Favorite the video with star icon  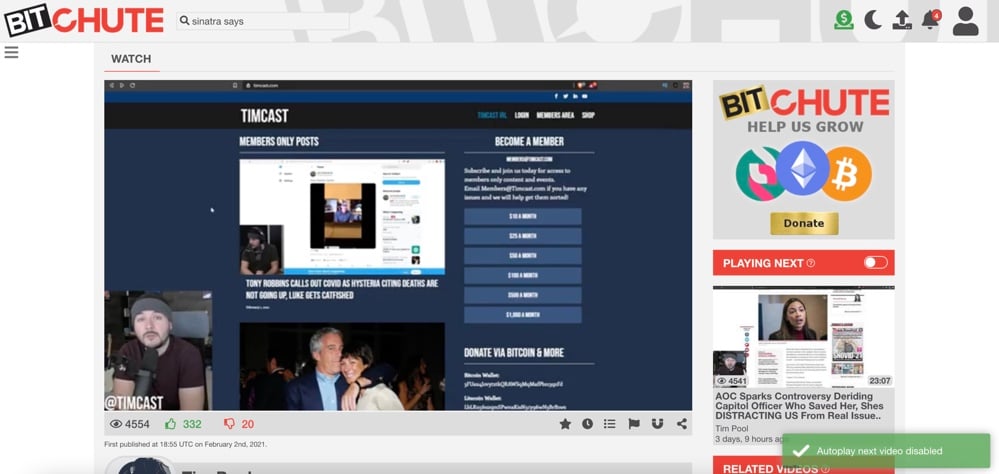coord(564,424)
